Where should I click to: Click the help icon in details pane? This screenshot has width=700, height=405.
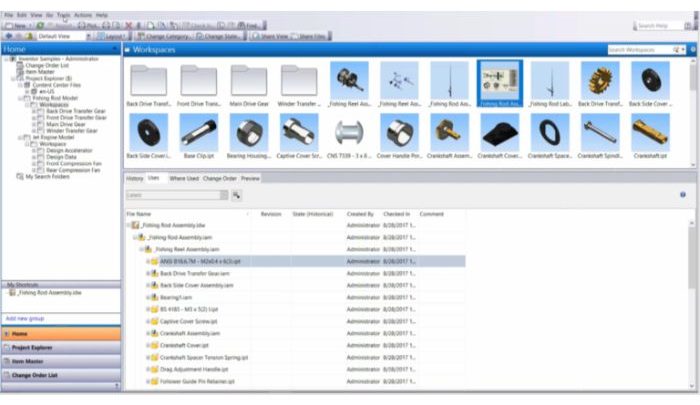682,195
